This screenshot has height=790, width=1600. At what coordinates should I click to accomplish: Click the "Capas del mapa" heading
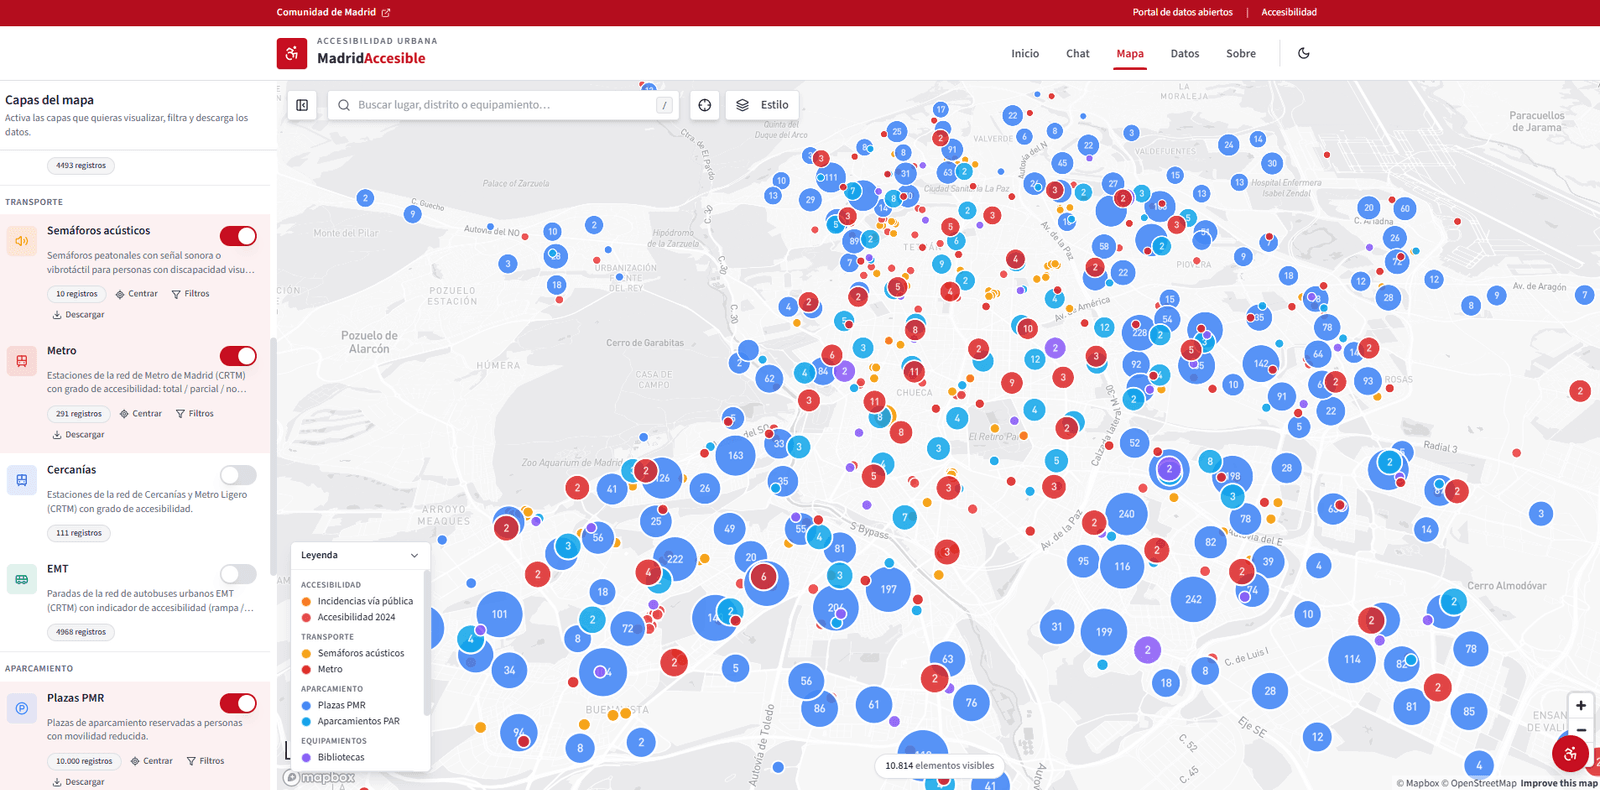coord(49,100)
